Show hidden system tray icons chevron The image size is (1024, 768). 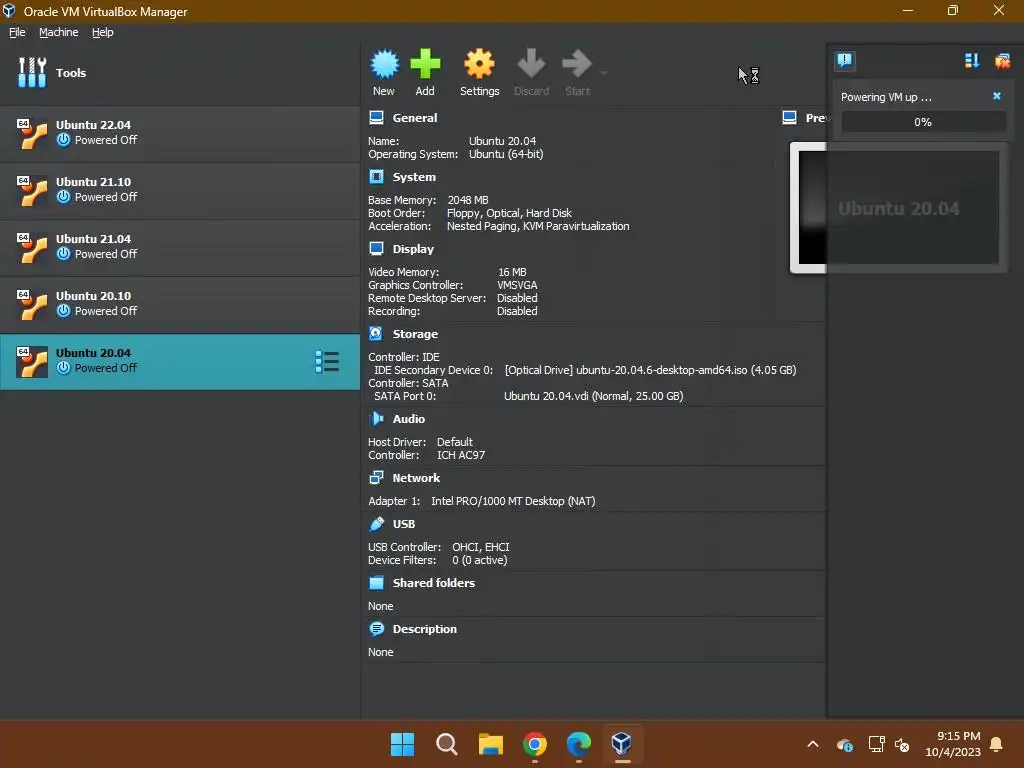click(x=812, y=744)
